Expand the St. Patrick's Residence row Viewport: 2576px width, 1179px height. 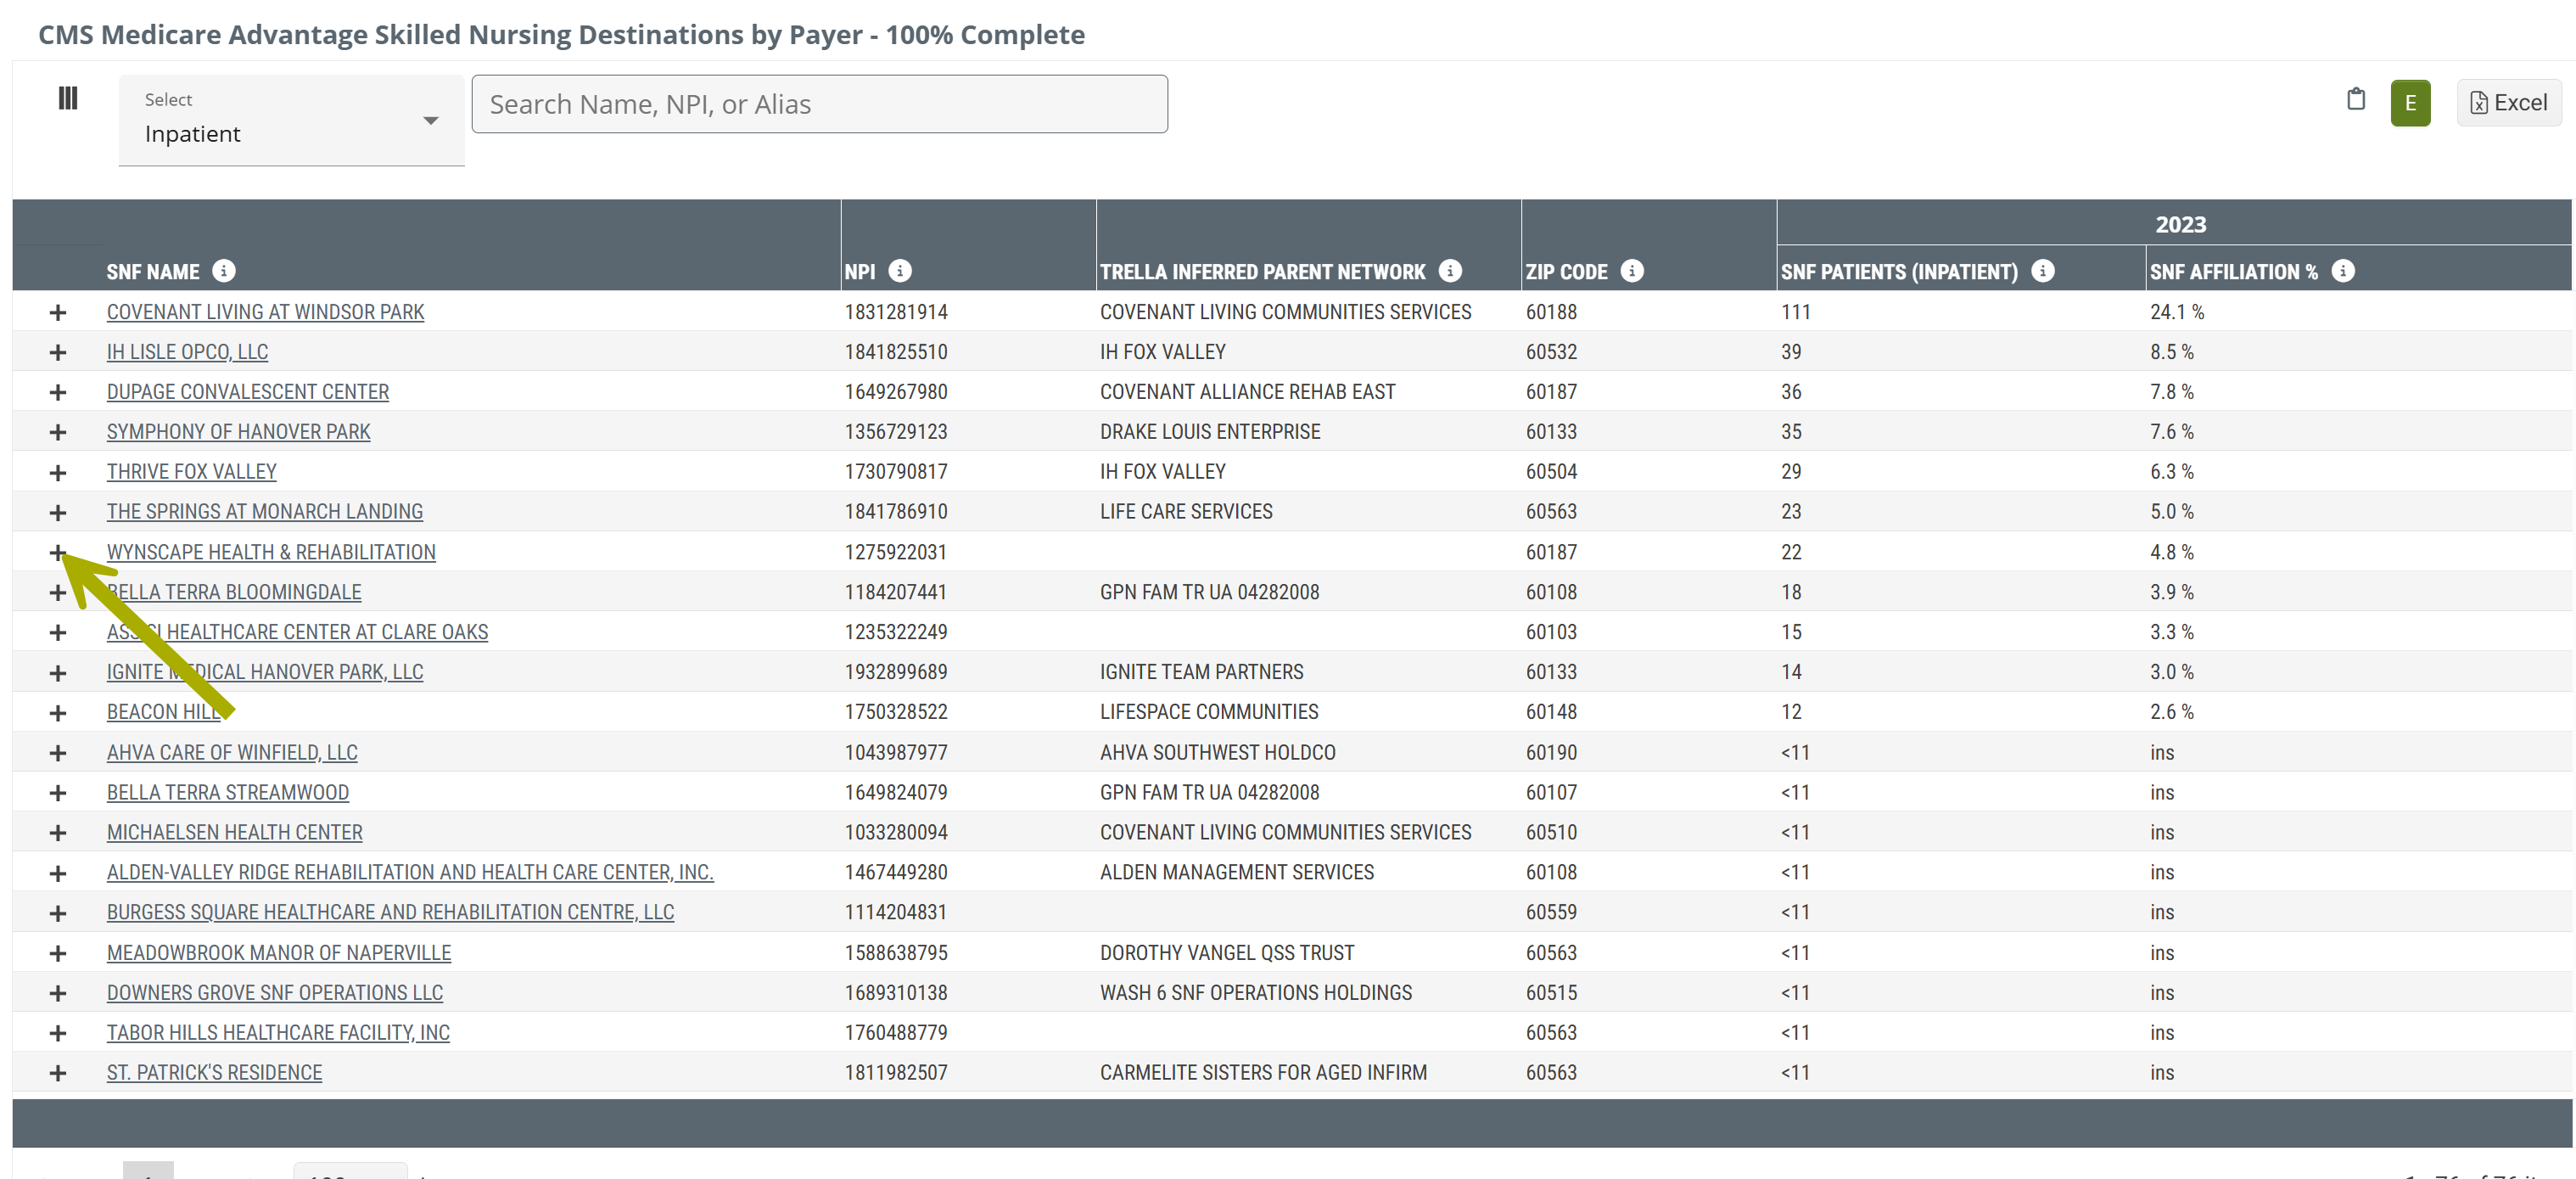58,1073
